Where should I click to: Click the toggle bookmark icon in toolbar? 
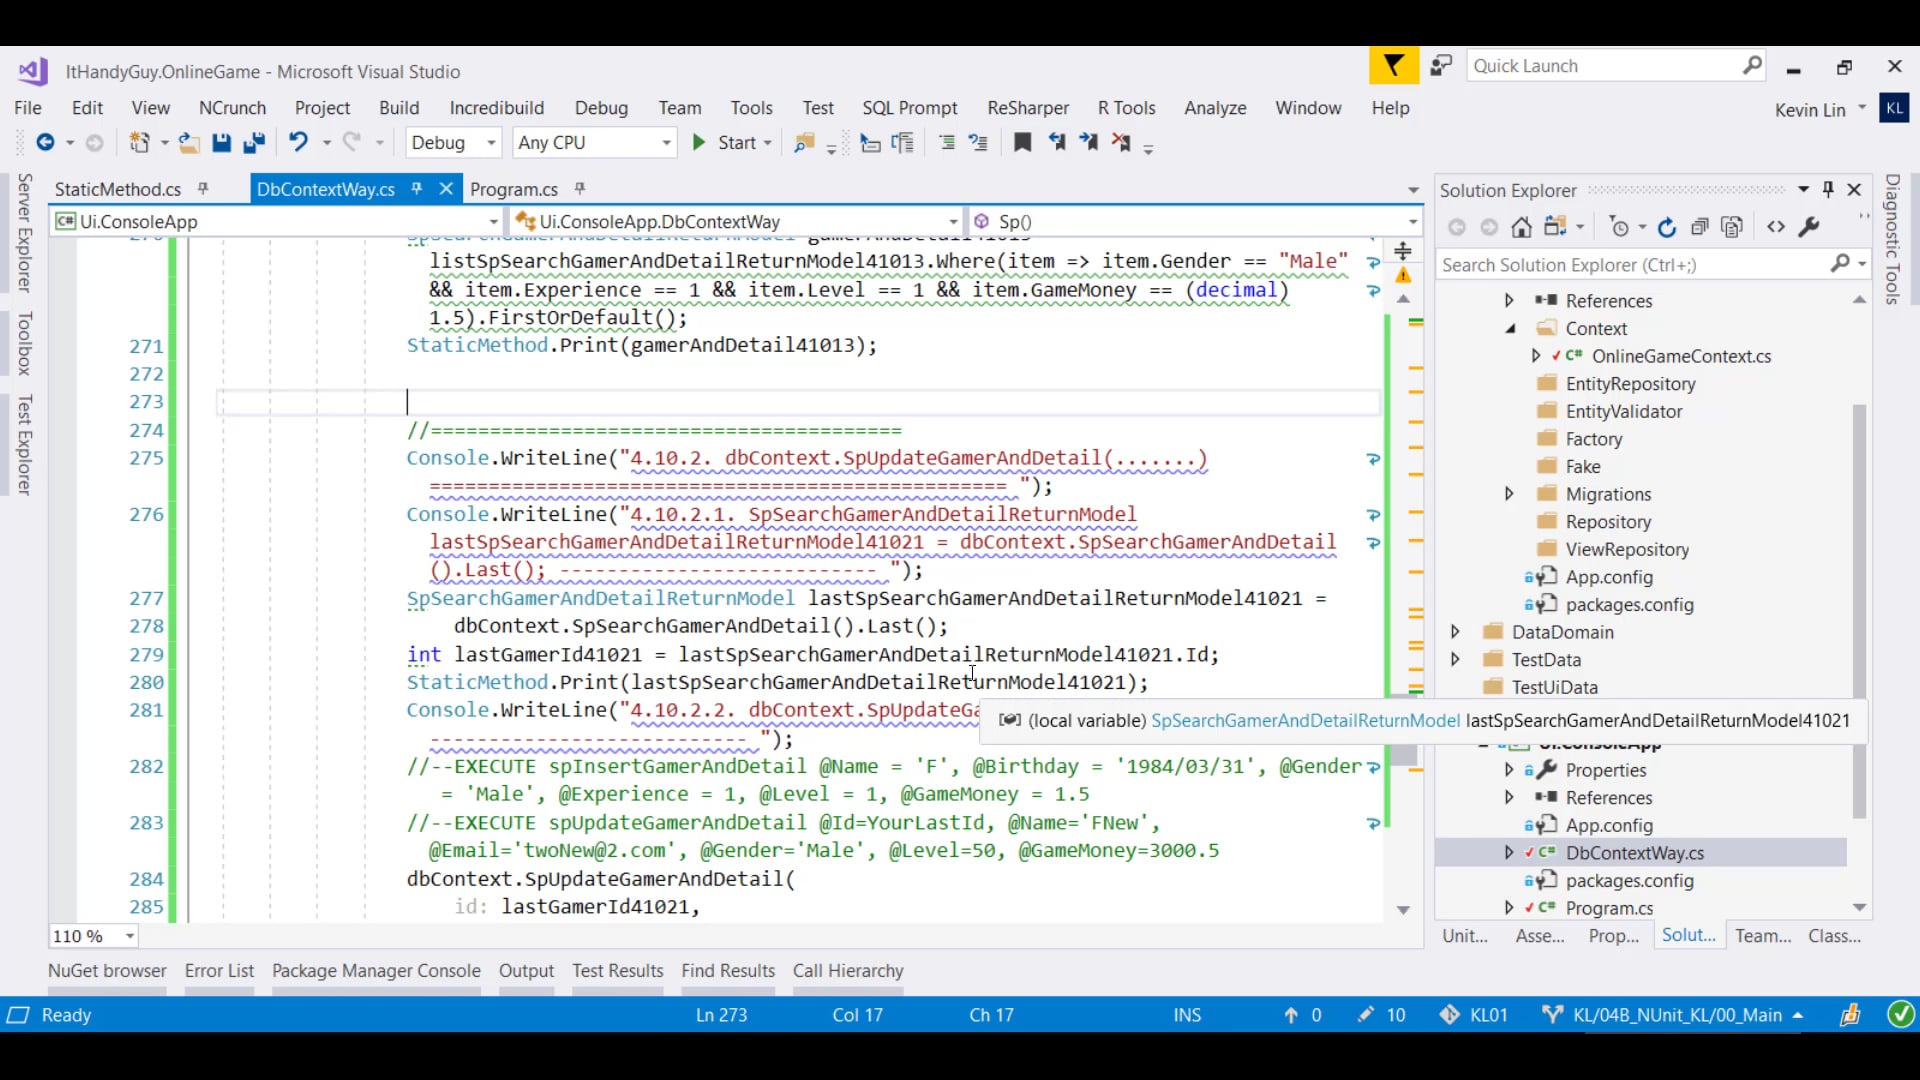pyautogui.click(x=1022, y=143)
